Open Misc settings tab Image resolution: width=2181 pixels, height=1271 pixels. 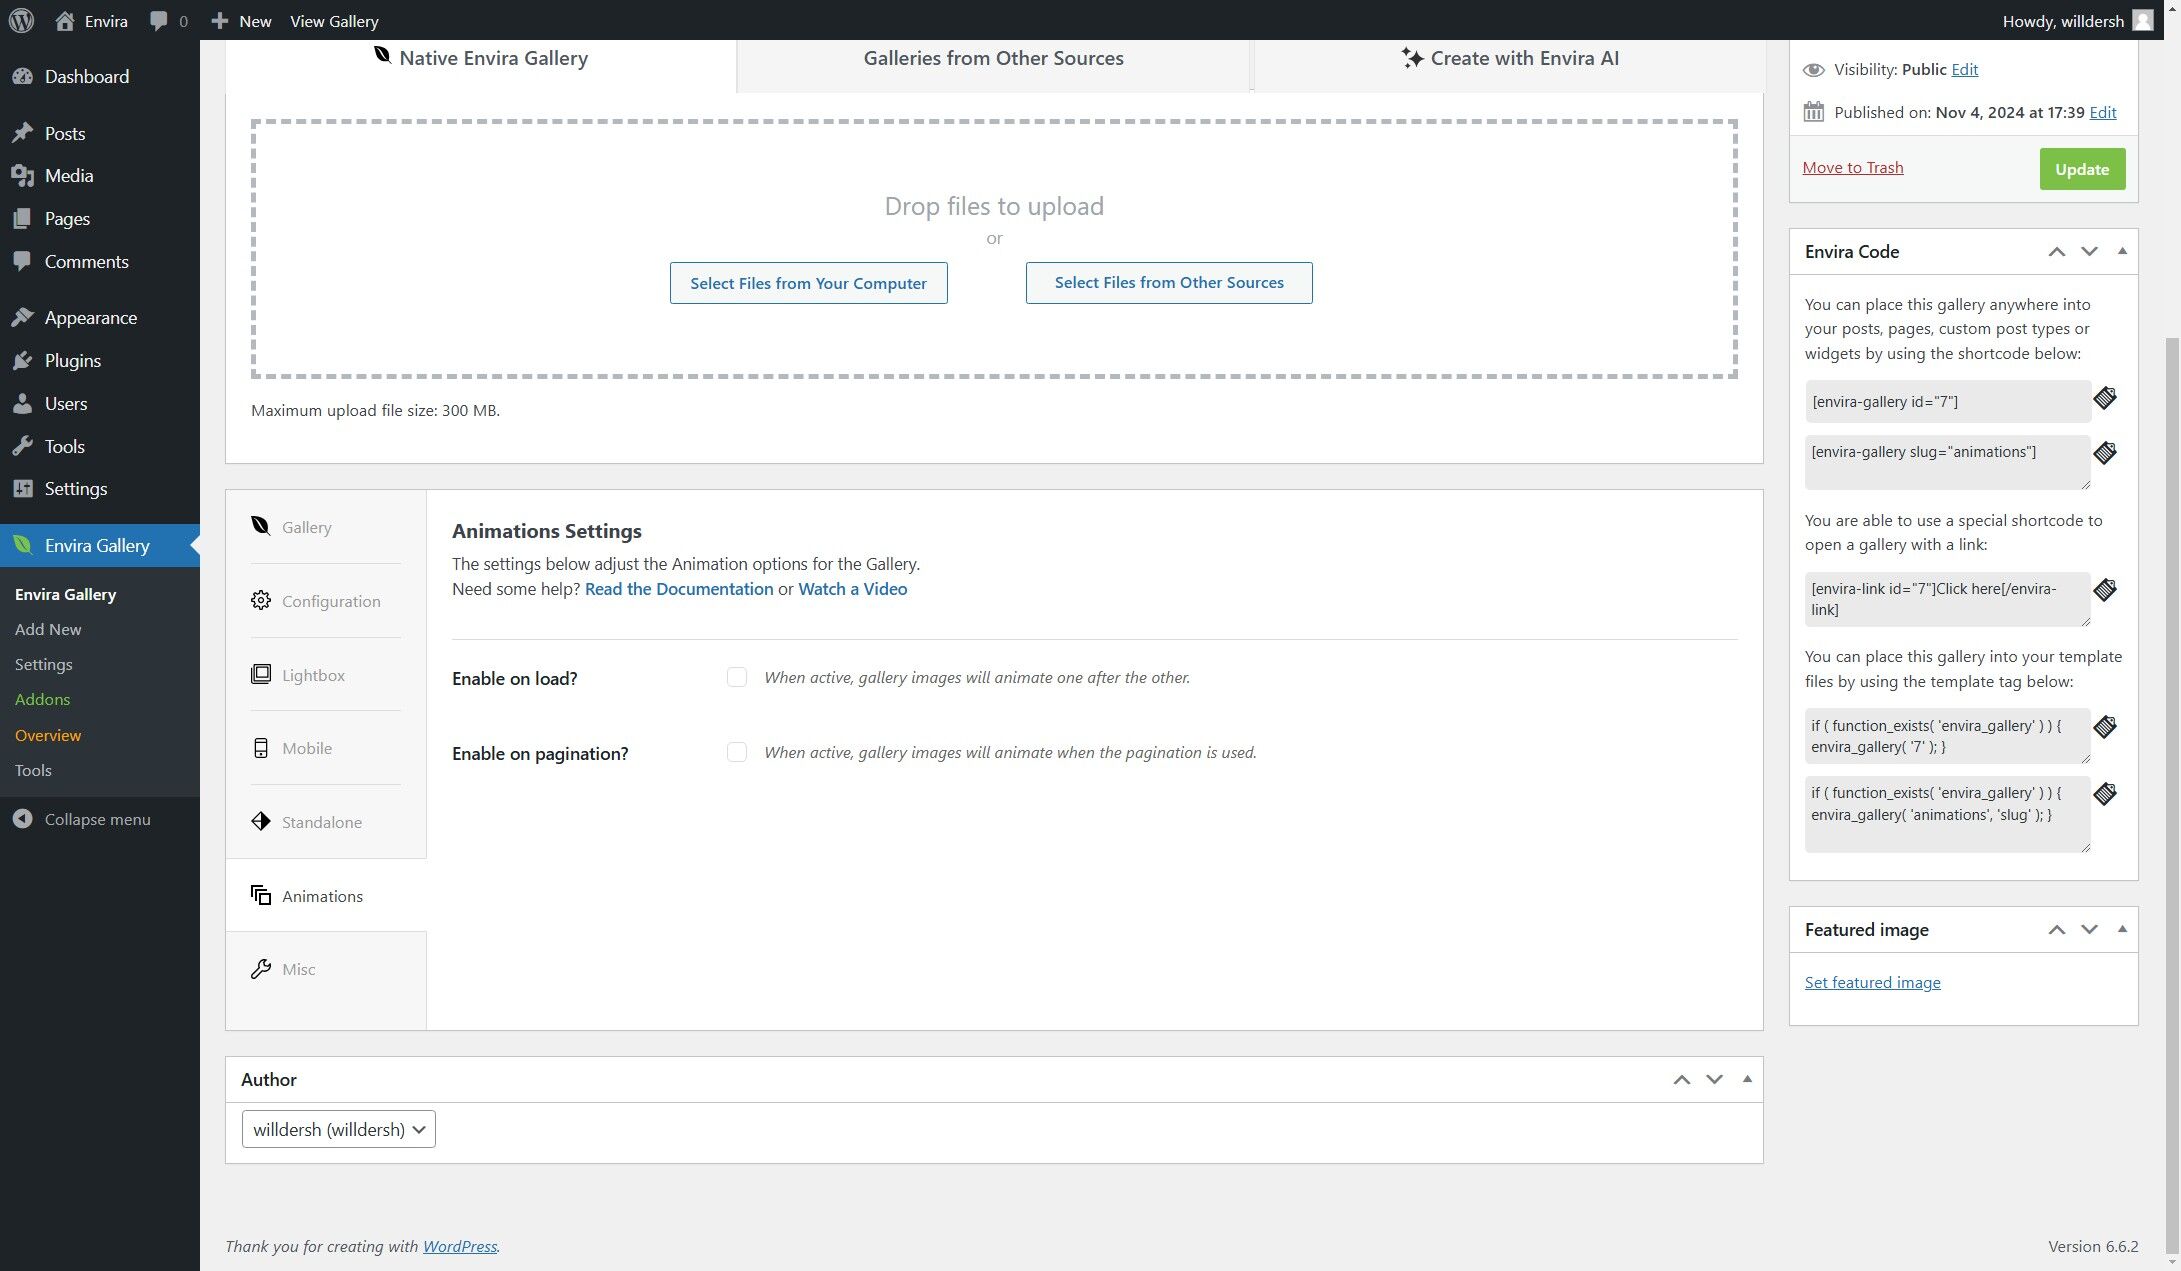pos(326,969)
